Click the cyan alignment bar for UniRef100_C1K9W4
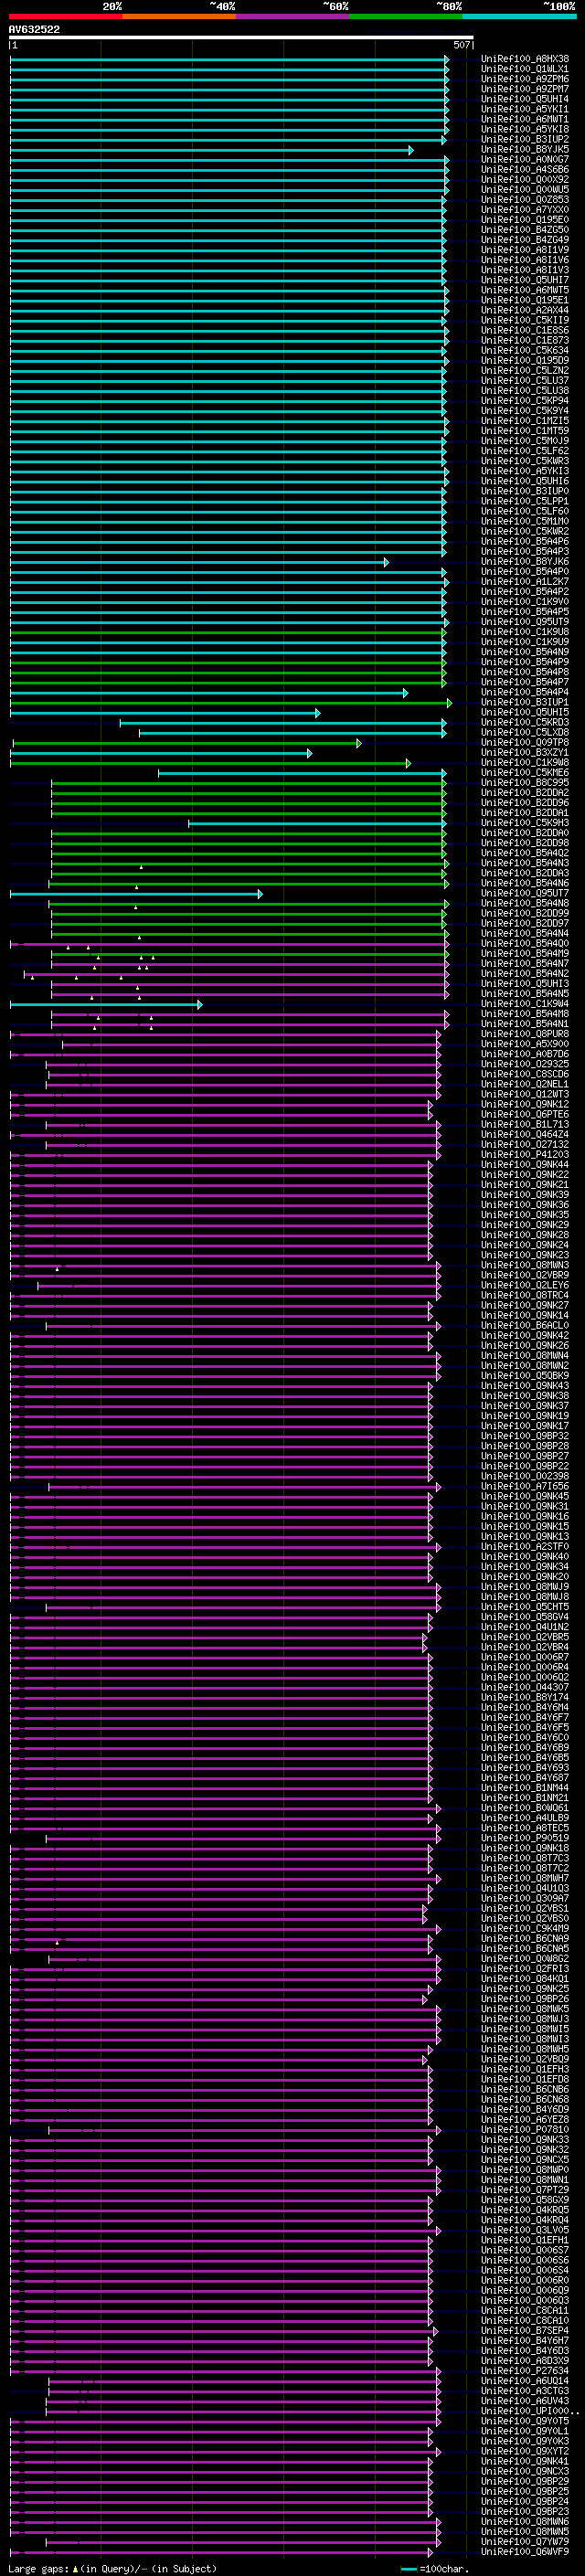 [106, 1004]
